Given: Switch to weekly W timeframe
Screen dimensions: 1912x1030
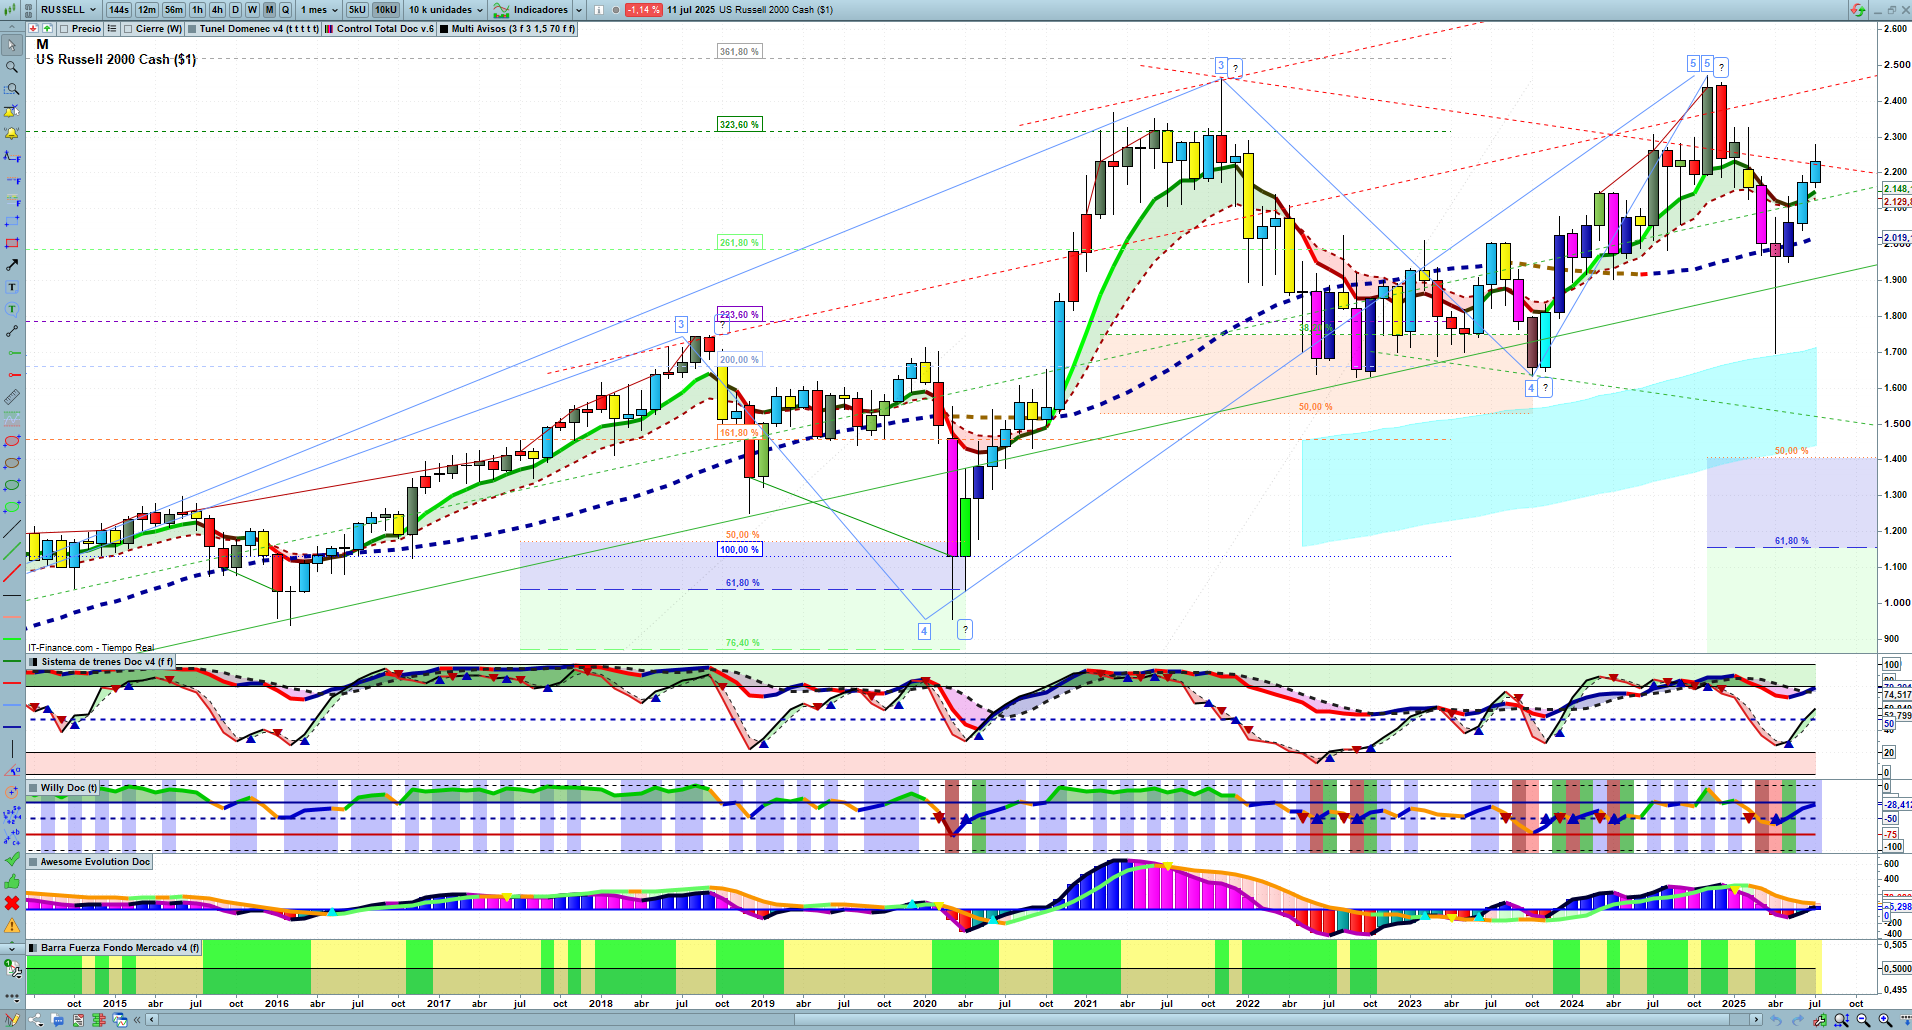Looking at the screenshot, I should 252,10.
